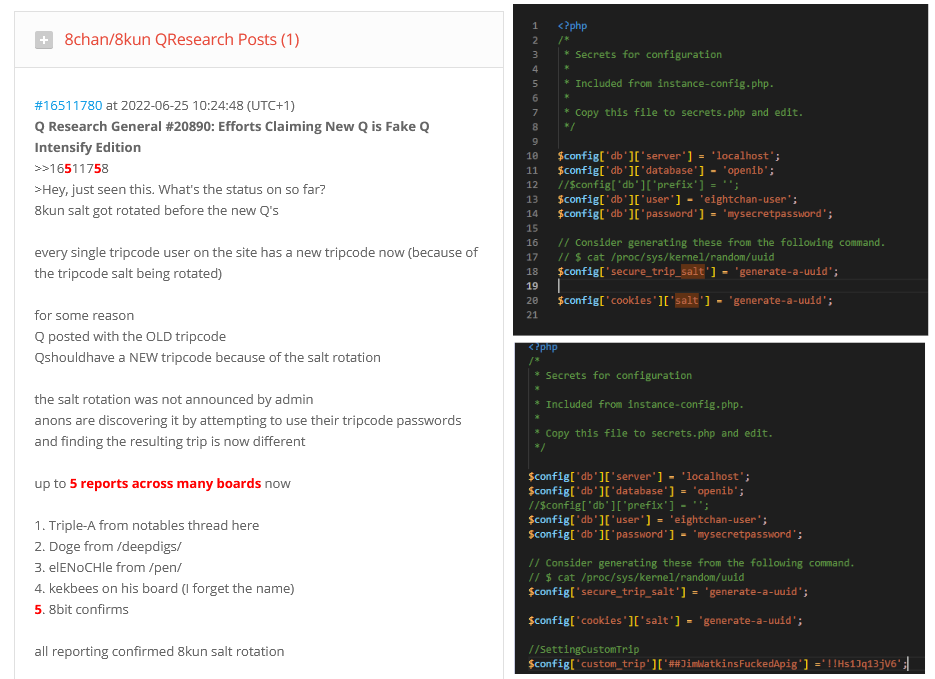Click the top code image thumbnail

tap(720, 170)
